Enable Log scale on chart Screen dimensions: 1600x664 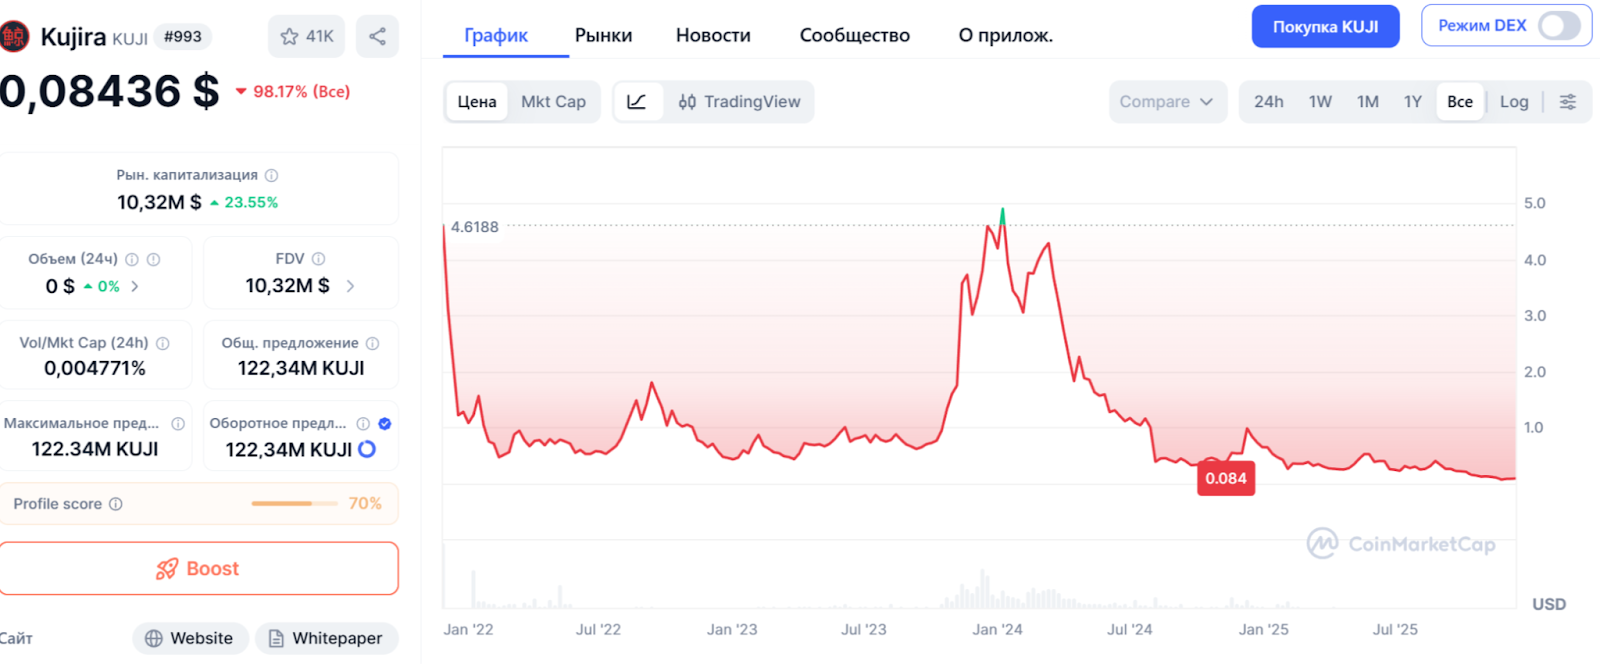(x=1513, y=102)
